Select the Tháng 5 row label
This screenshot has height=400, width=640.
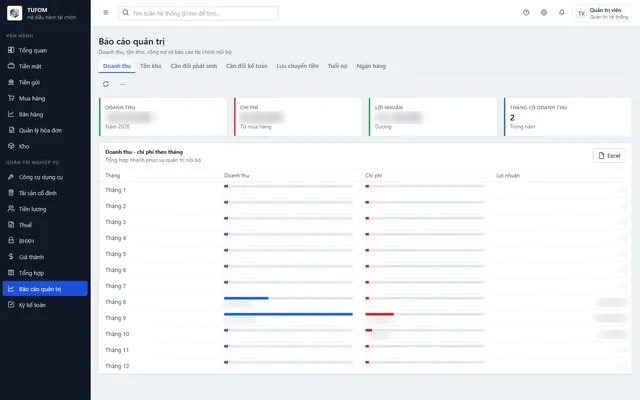(x=116, y=254)
